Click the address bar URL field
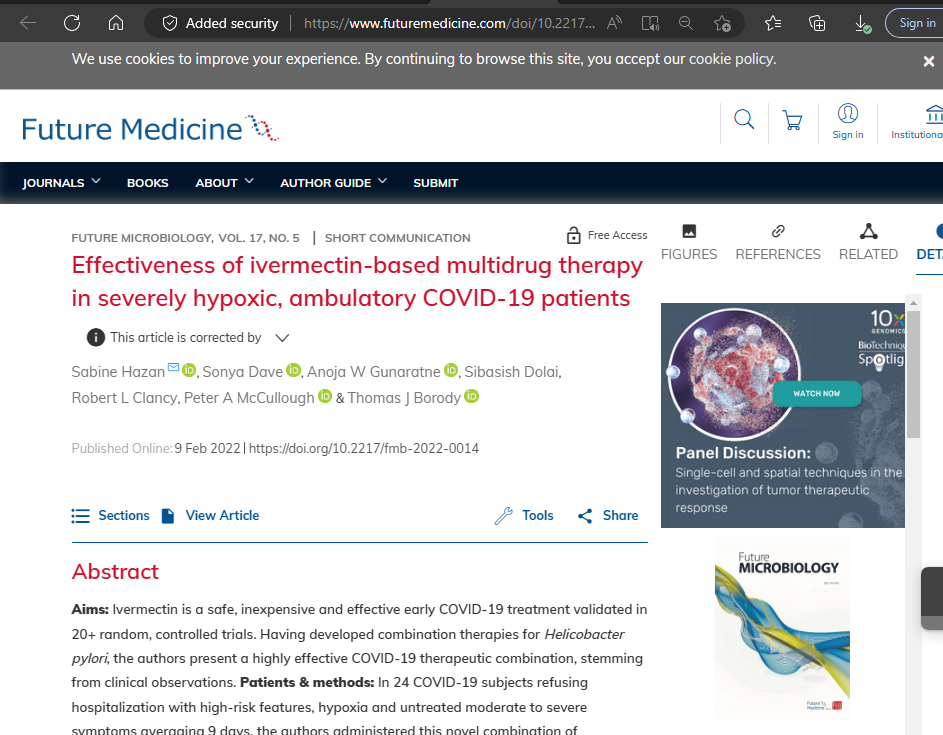The image size is (943, 735). tap(449, 23)
